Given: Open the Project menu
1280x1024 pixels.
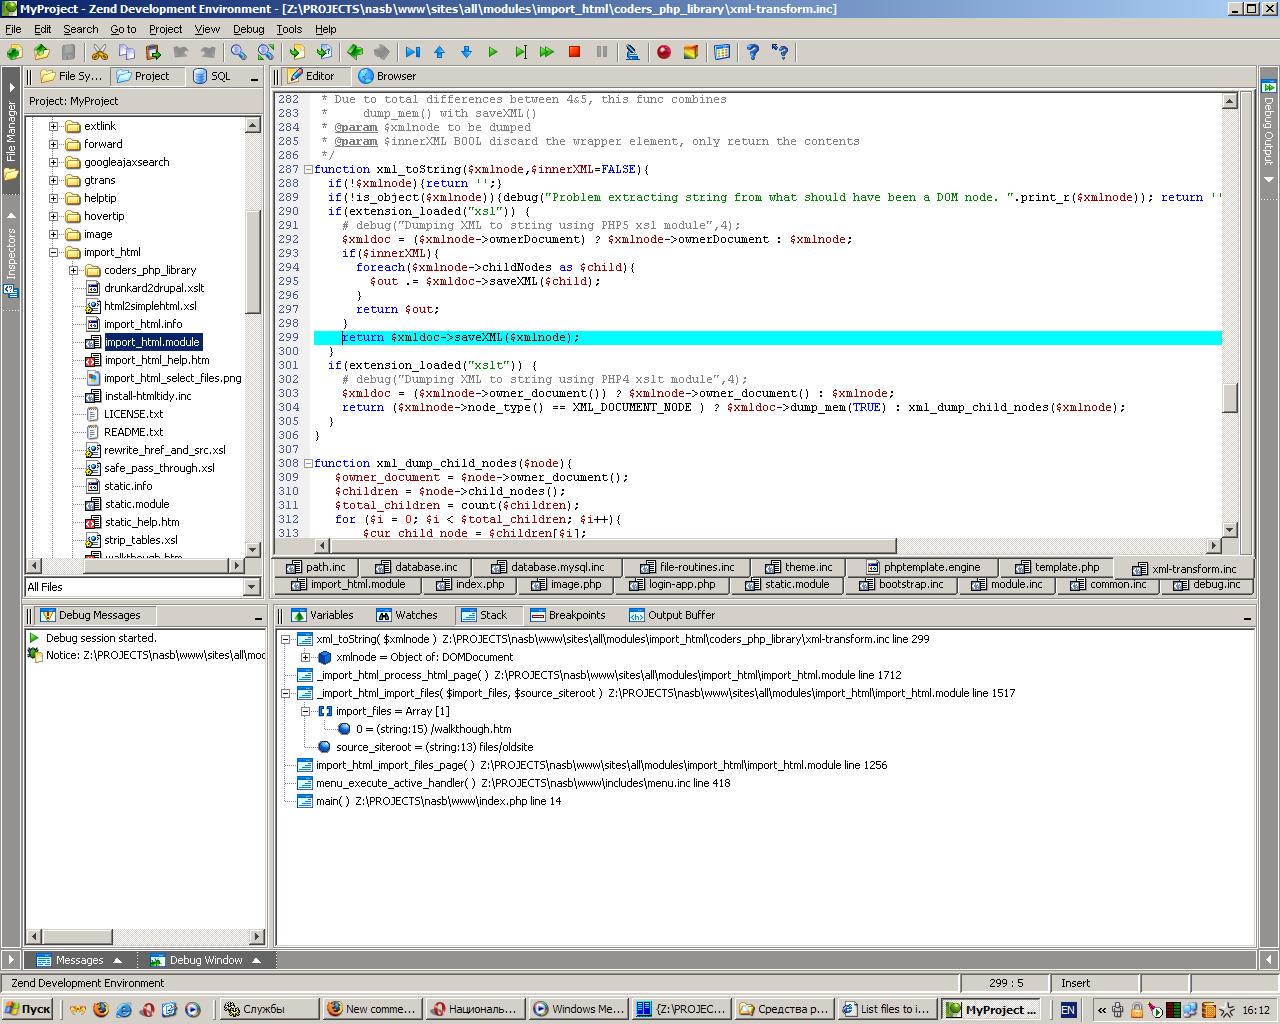Looking at the screenshot, I should [165, 29].
